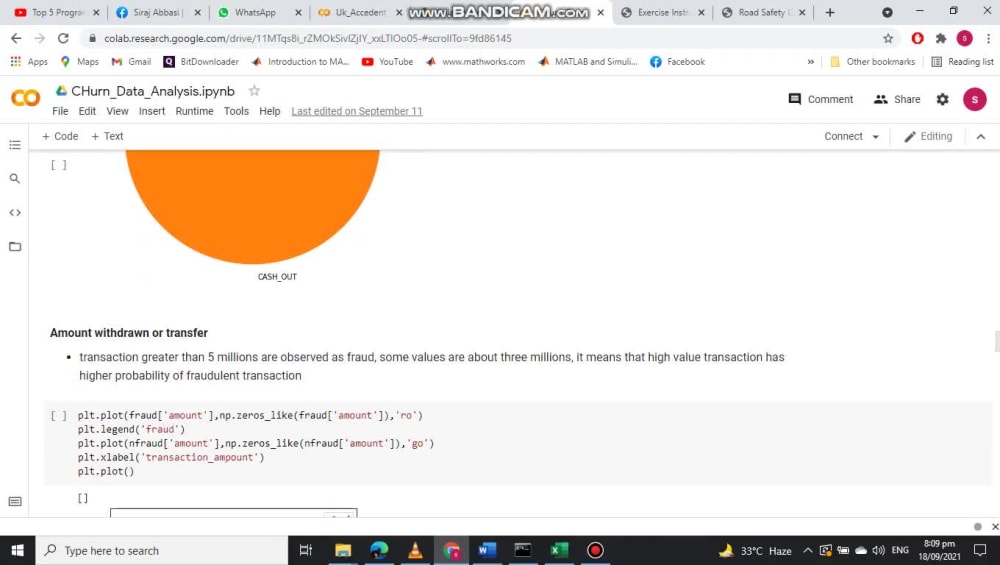Click the Connect button
Screen dimensions: 1000x565
843,136
